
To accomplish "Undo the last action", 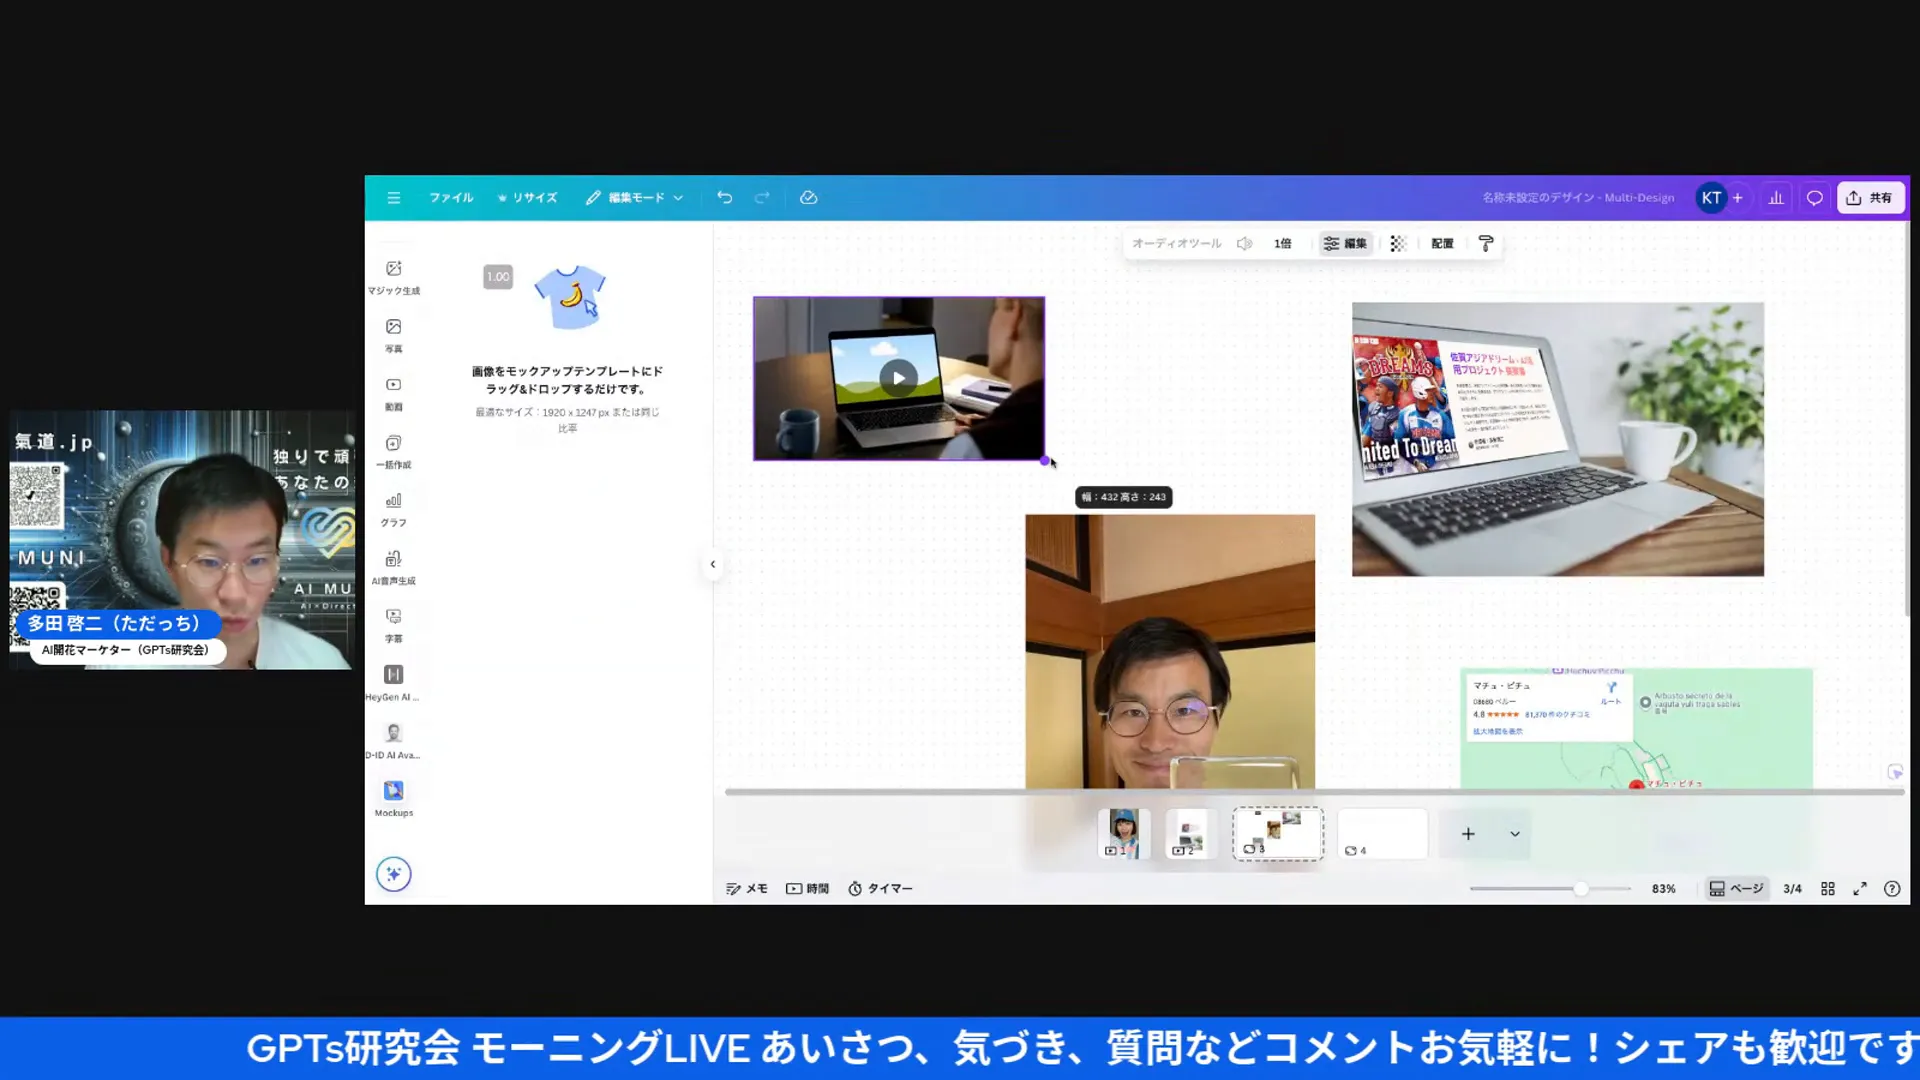I will [725, 198].
